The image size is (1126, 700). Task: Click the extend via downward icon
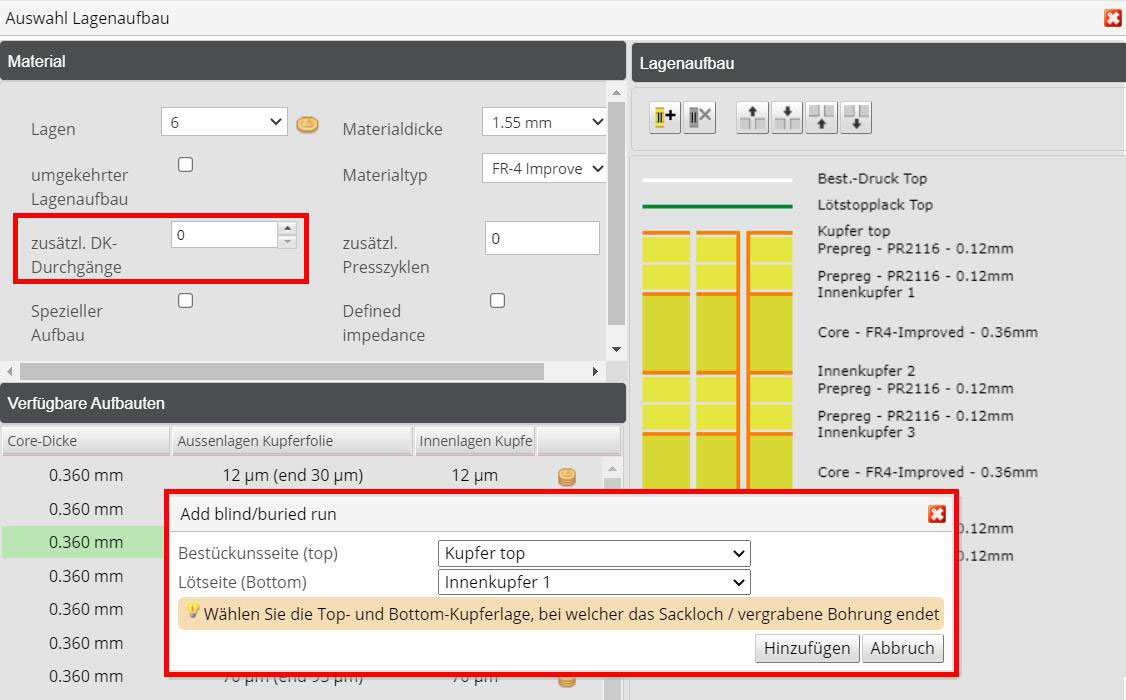pos(856,117)
